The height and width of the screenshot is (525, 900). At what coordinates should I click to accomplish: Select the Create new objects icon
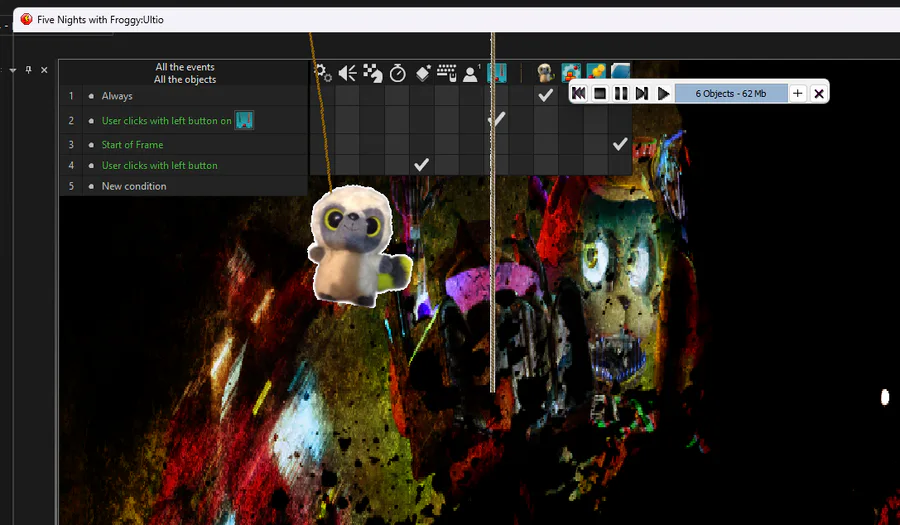tap(422, 73)
